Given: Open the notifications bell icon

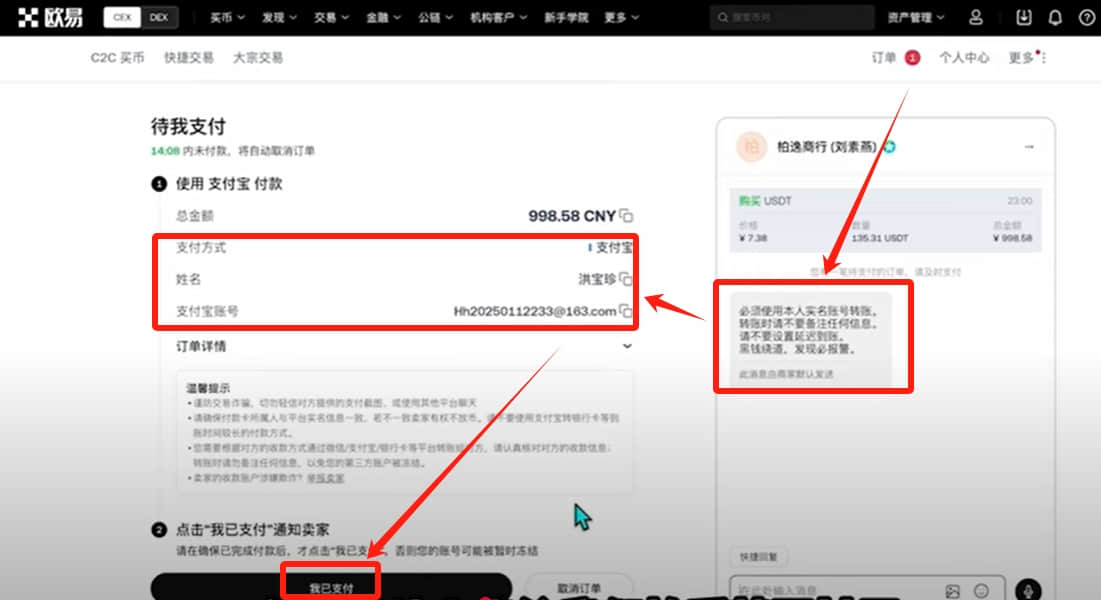Looking at the screenshot, I should 1055,18.
